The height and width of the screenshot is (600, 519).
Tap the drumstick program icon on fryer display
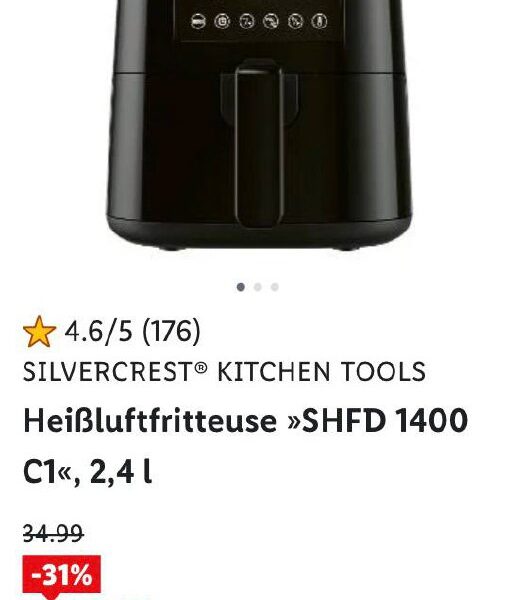(295, 21)
